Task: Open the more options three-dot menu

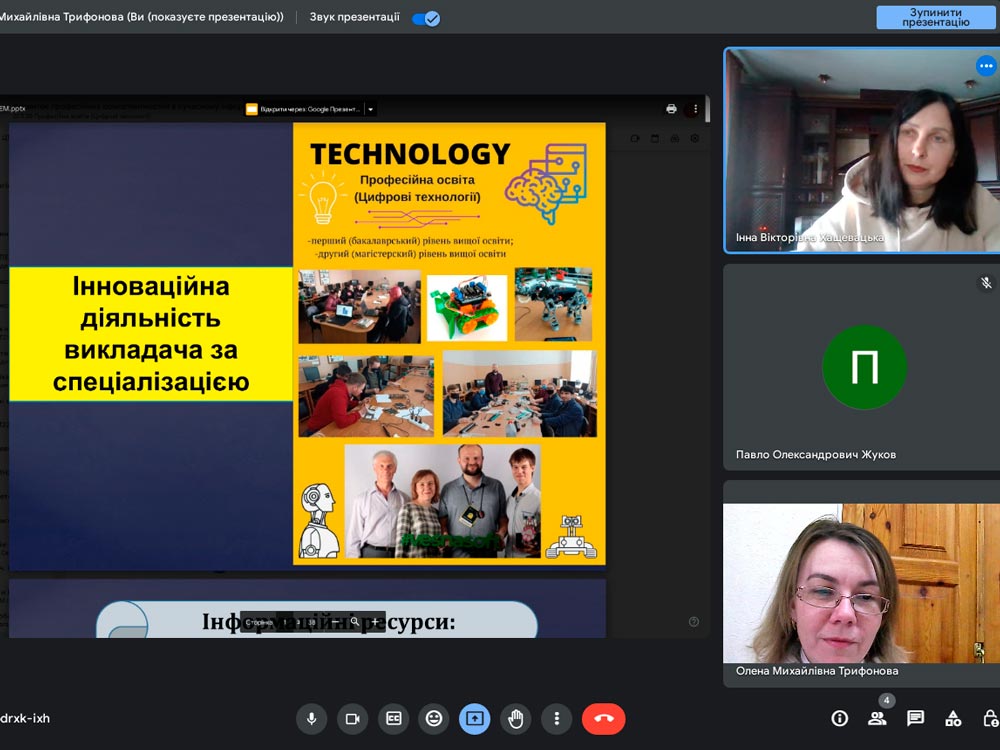Action: (x=556, y=718)
